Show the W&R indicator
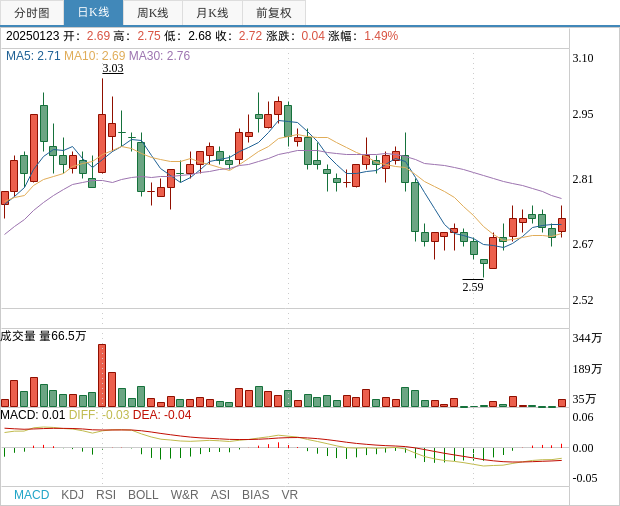Screen dimensions: 620x506 click(184, 495)
